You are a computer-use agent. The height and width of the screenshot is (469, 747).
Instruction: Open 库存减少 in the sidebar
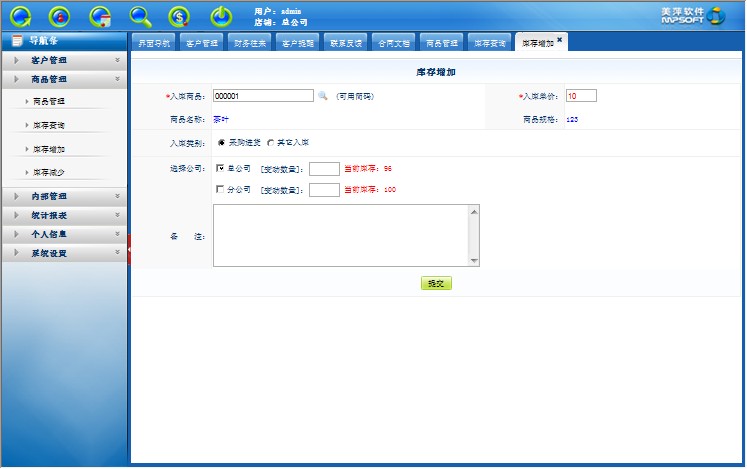pyautogui.click(x=49, y=173)
